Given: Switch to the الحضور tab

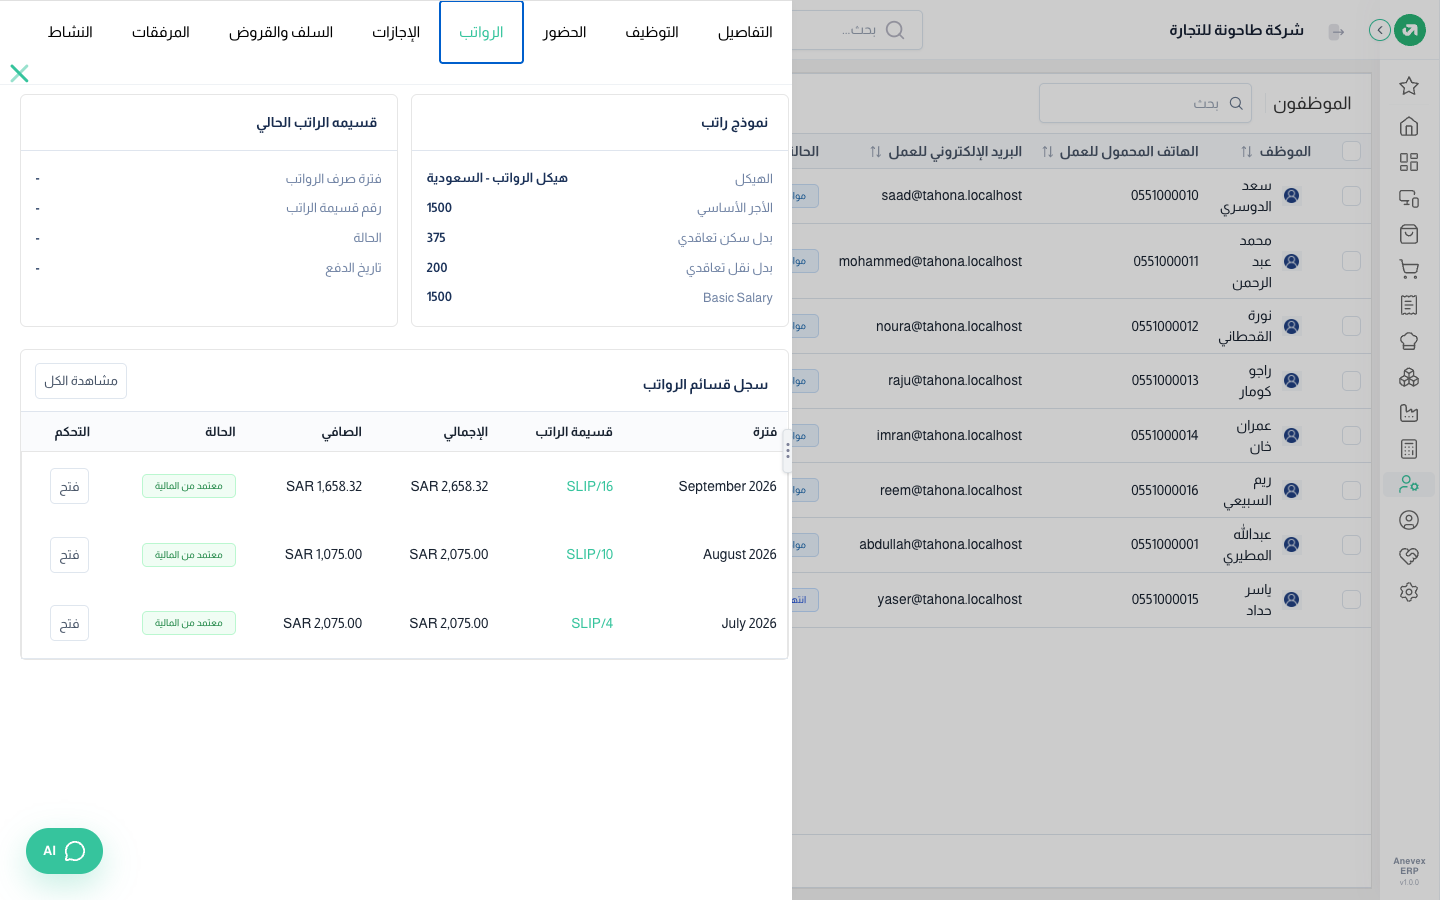Looking at the screenshot, I should point(565,32).
